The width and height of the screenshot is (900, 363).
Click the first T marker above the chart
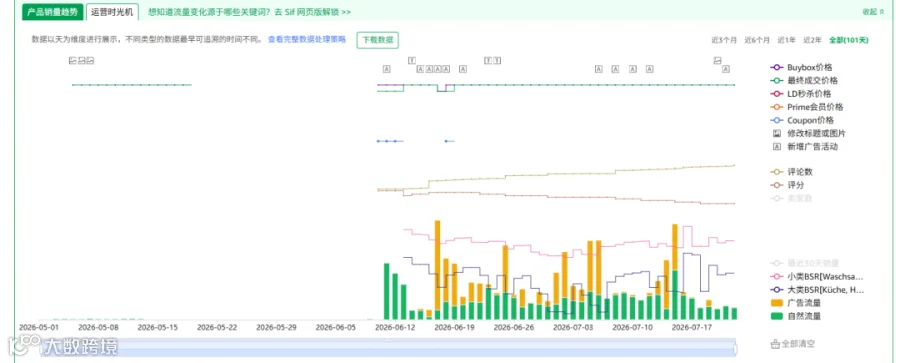click(x=412, y=60)
